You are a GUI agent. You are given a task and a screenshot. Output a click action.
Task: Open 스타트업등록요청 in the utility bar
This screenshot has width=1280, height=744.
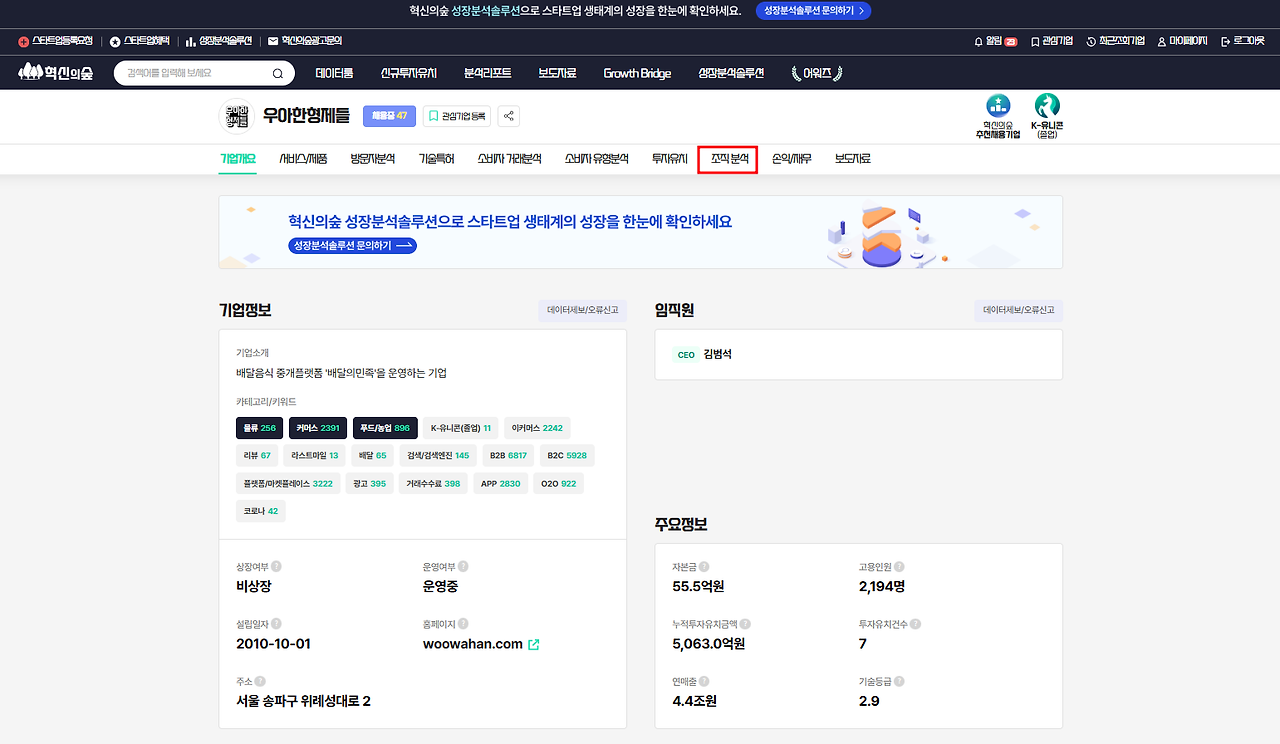tap(55, 41)
